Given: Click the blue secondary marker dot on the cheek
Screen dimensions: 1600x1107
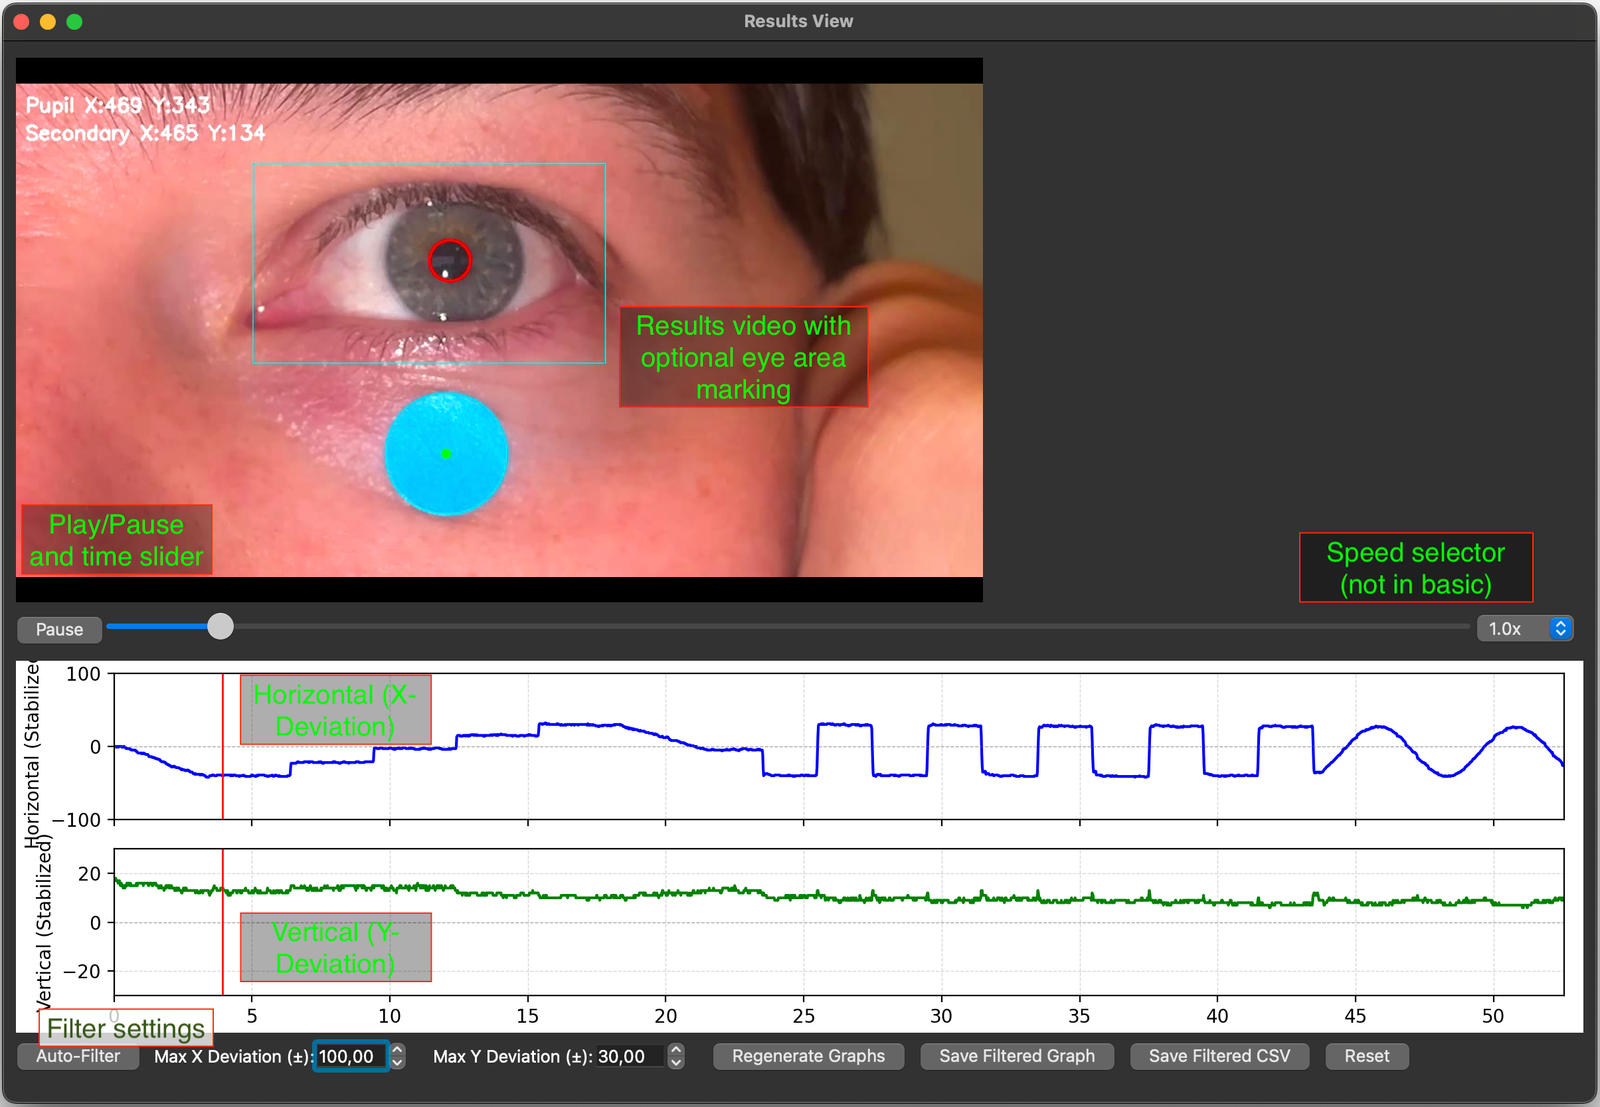Looking at the screenshot, I should (445, 454).
